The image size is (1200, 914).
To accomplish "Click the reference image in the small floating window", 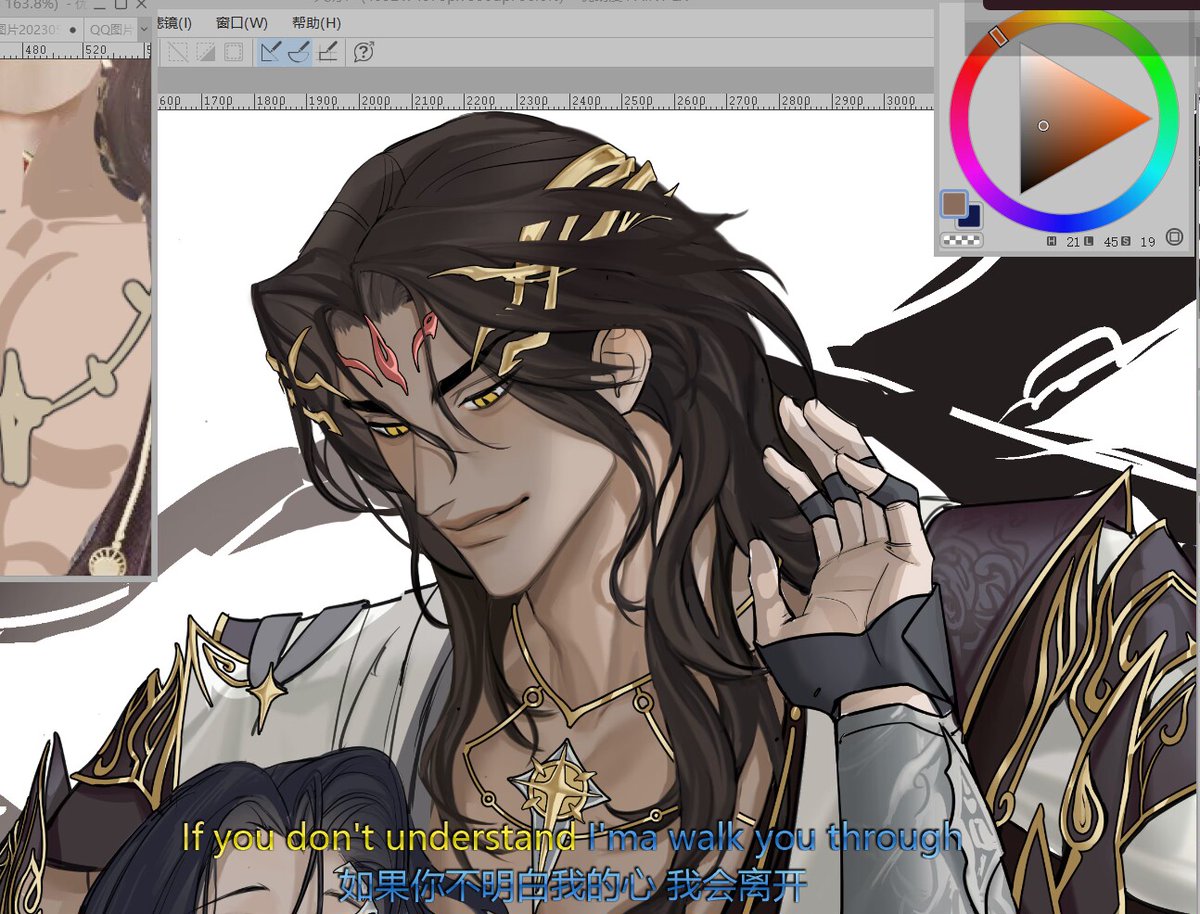I will [75, 318].
